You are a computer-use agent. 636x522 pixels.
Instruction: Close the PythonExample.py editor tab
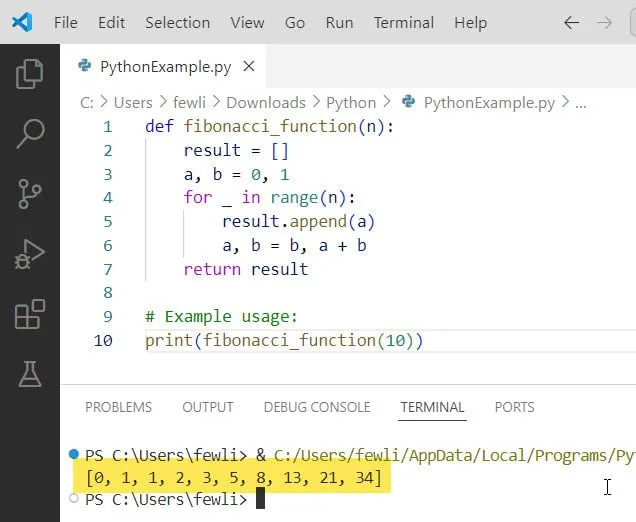[x=249, y=67]
